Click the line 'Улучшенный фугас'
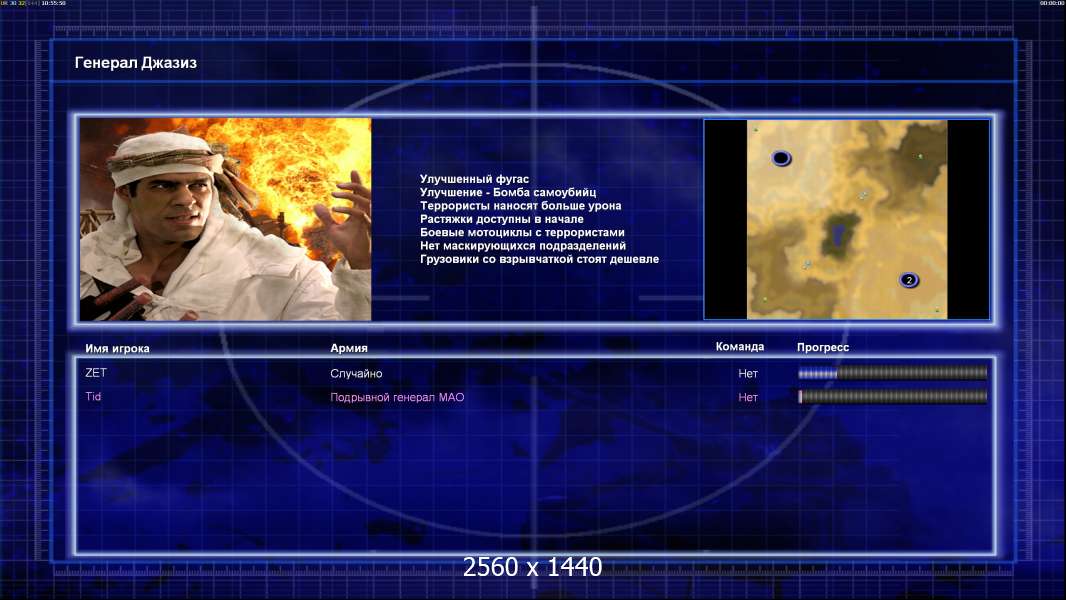The width and height of the screenshot is (1066, 600). point(474,179)
